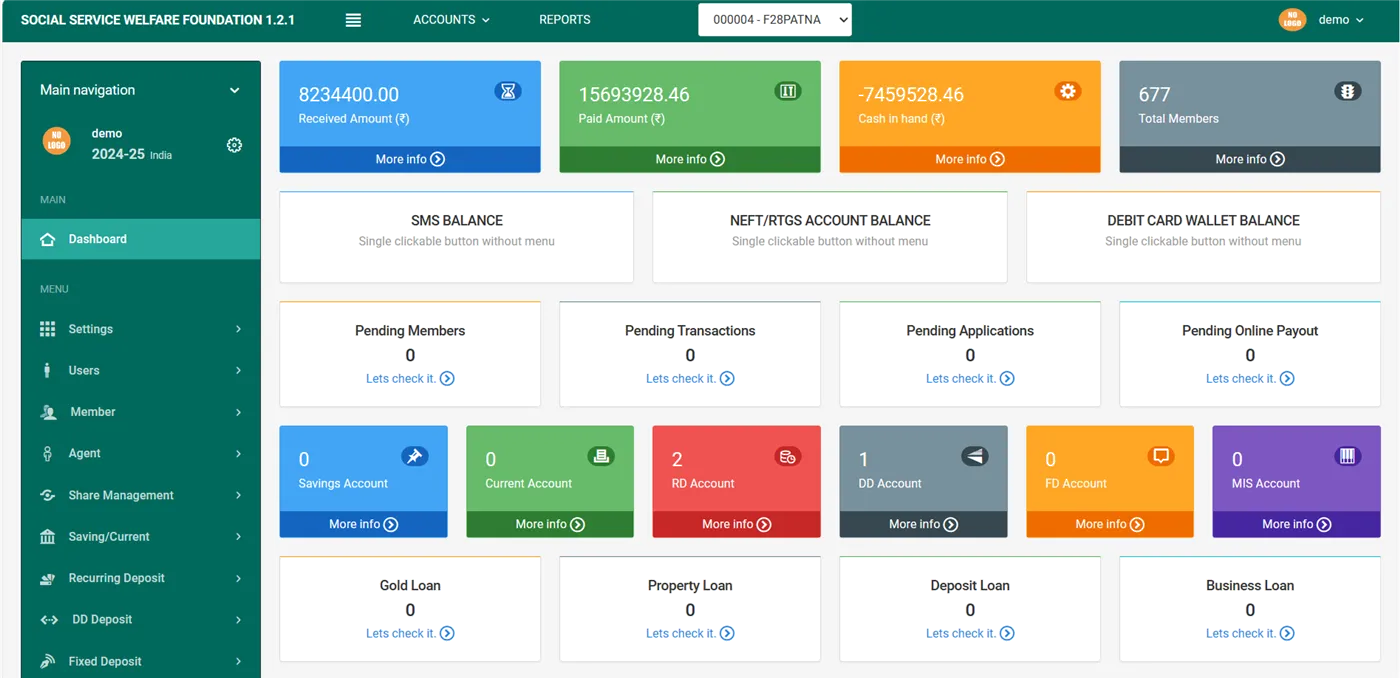
Task: Open the REPORTS menu item
Action: click(564, 20)
